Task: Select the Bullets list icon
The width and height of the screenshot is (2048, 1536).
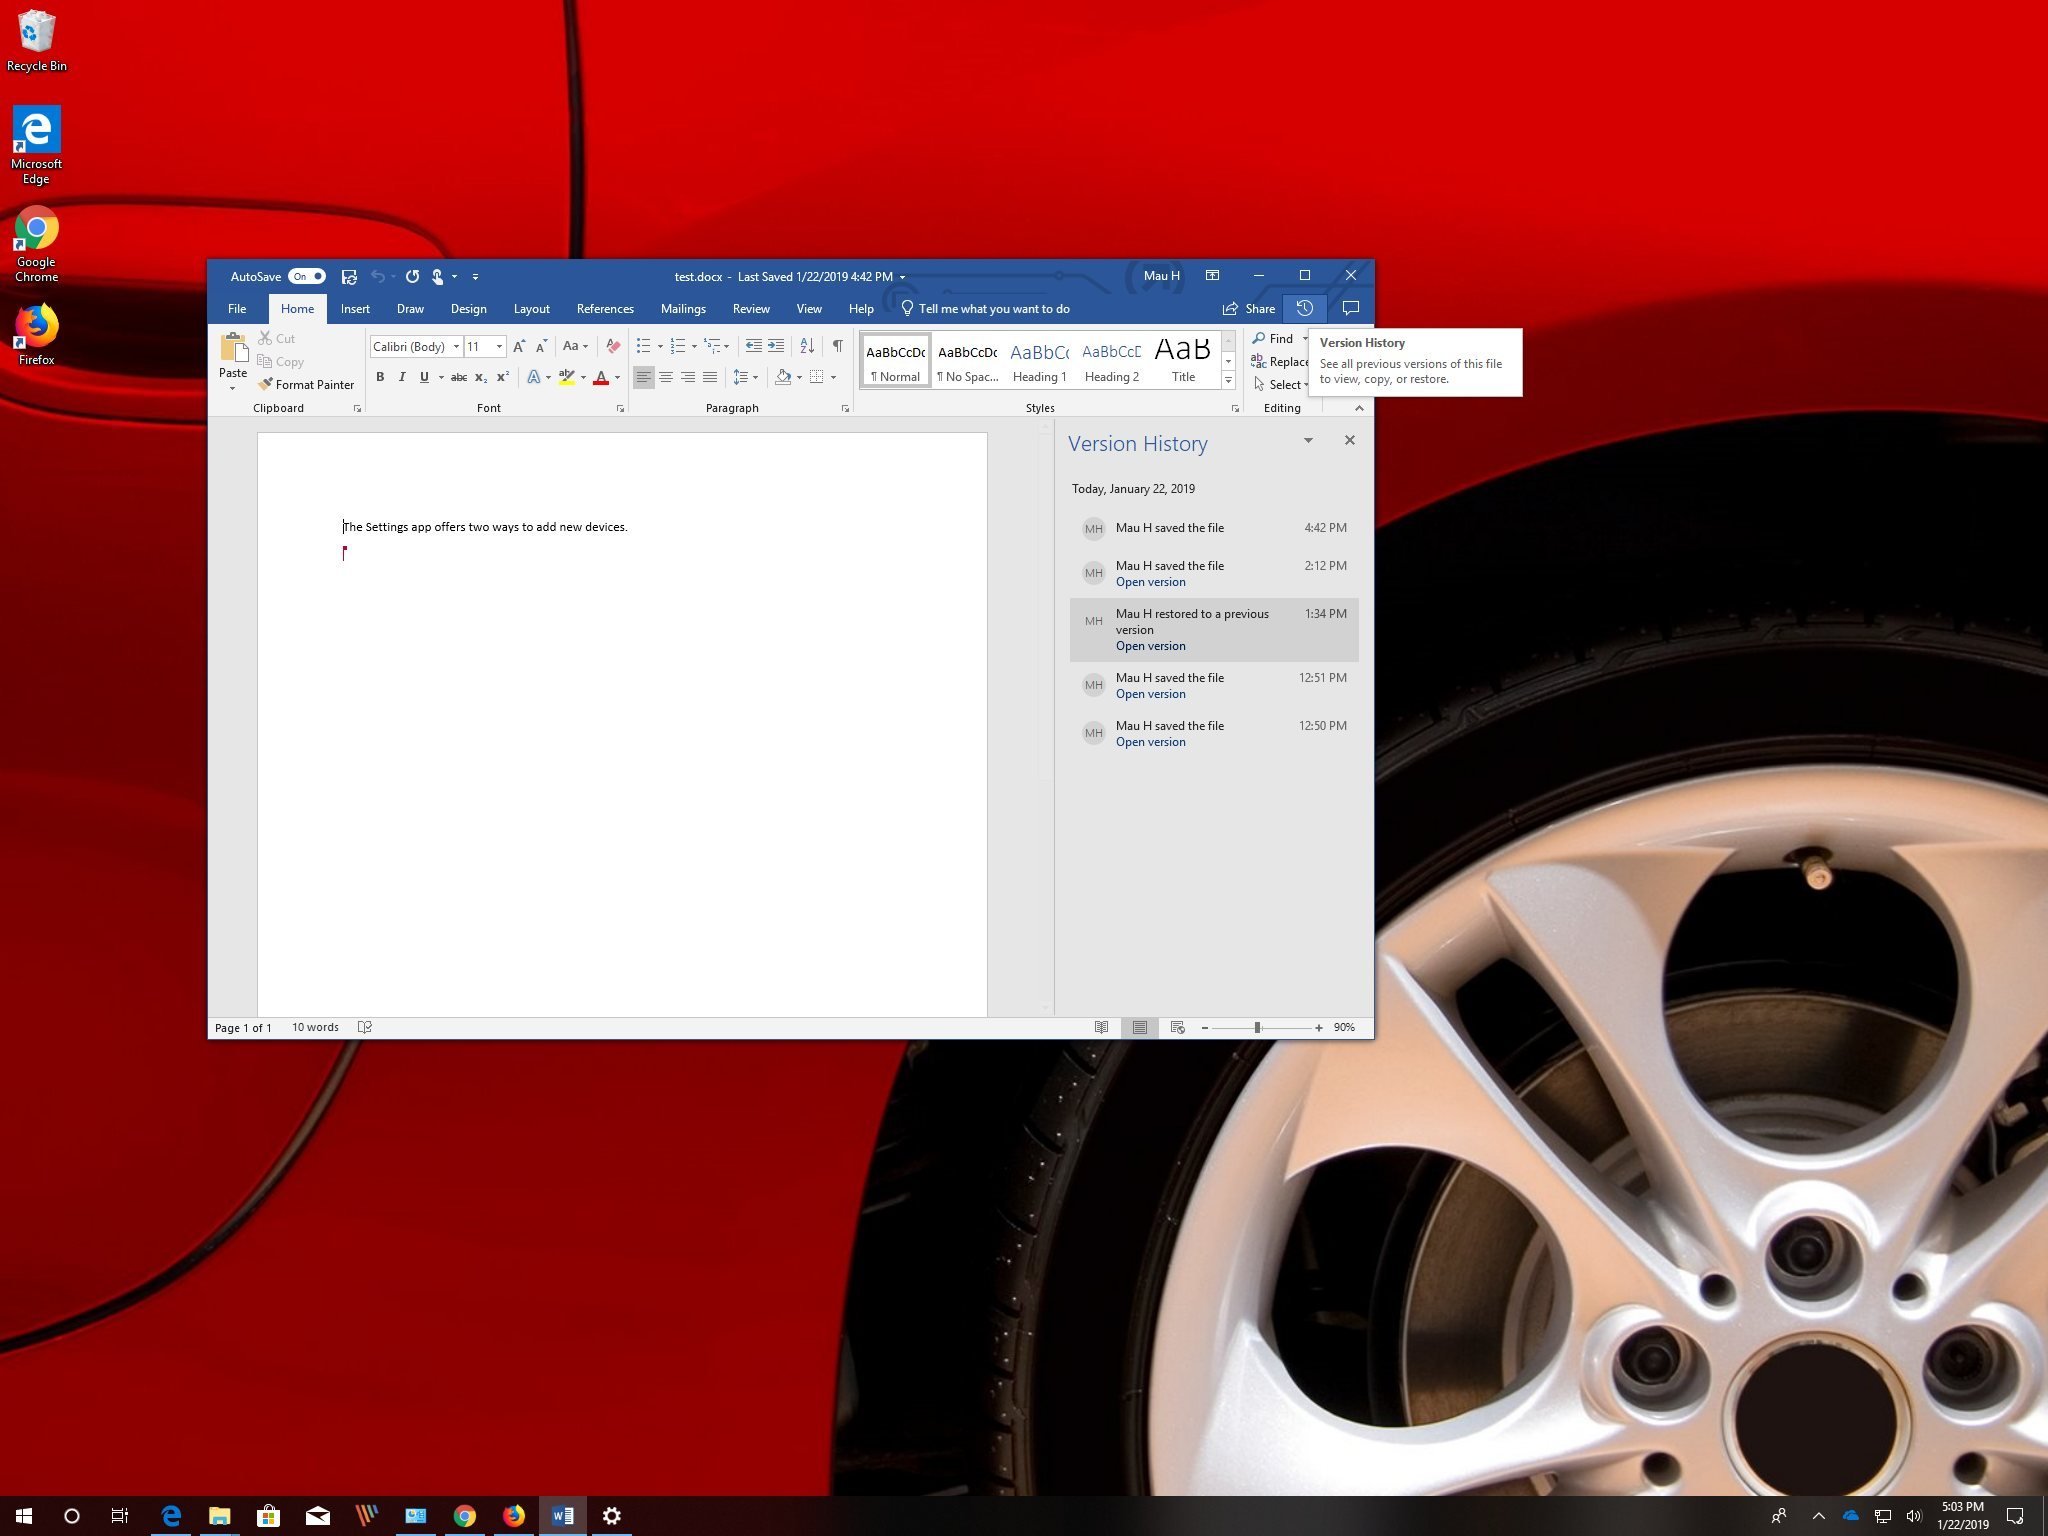Action: point(640,344)
